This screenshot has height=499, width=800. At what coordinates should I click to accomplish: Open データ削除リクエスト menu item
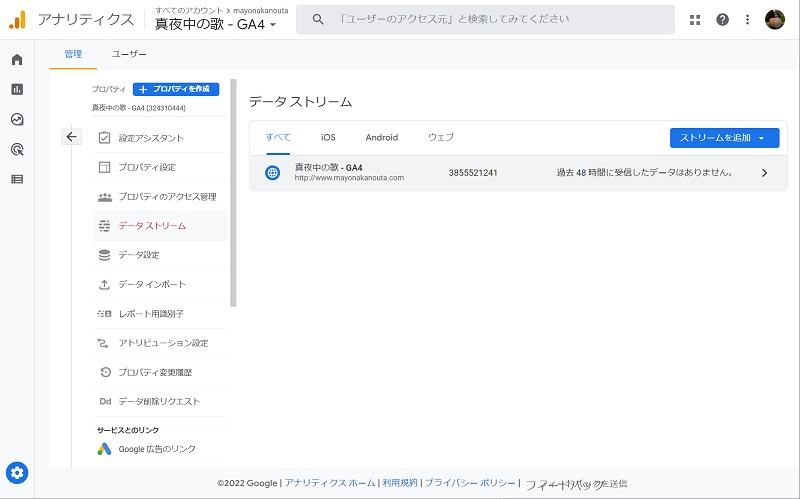point(160,401)
